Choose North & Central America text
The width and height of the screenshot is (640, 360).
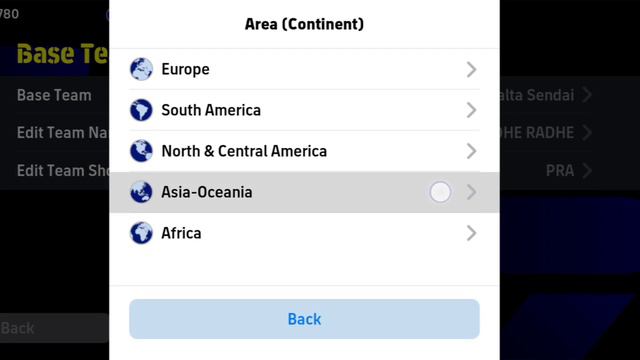pos(244,151)
